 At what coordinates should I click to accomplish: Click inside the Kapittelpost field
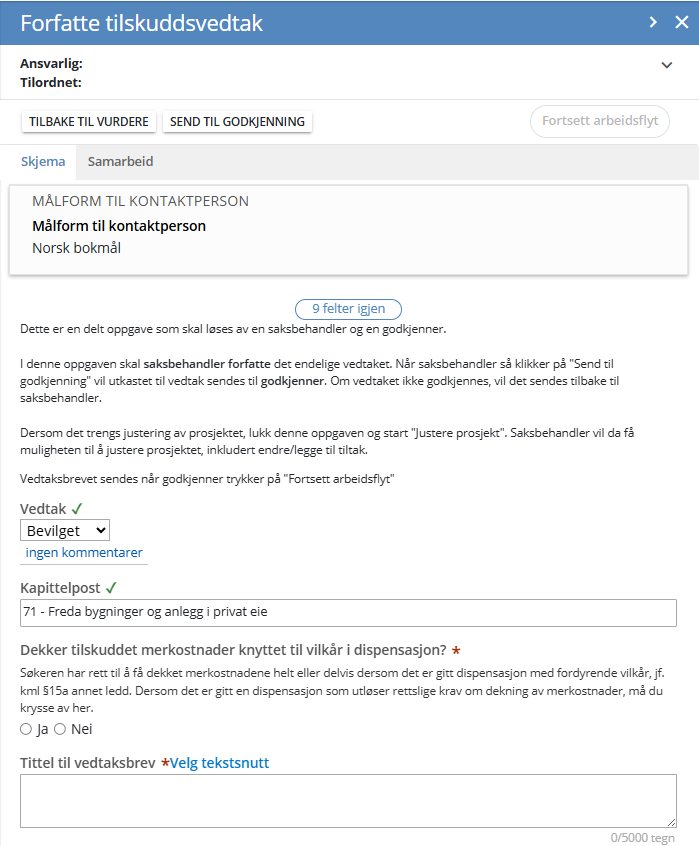pos(348,612)
